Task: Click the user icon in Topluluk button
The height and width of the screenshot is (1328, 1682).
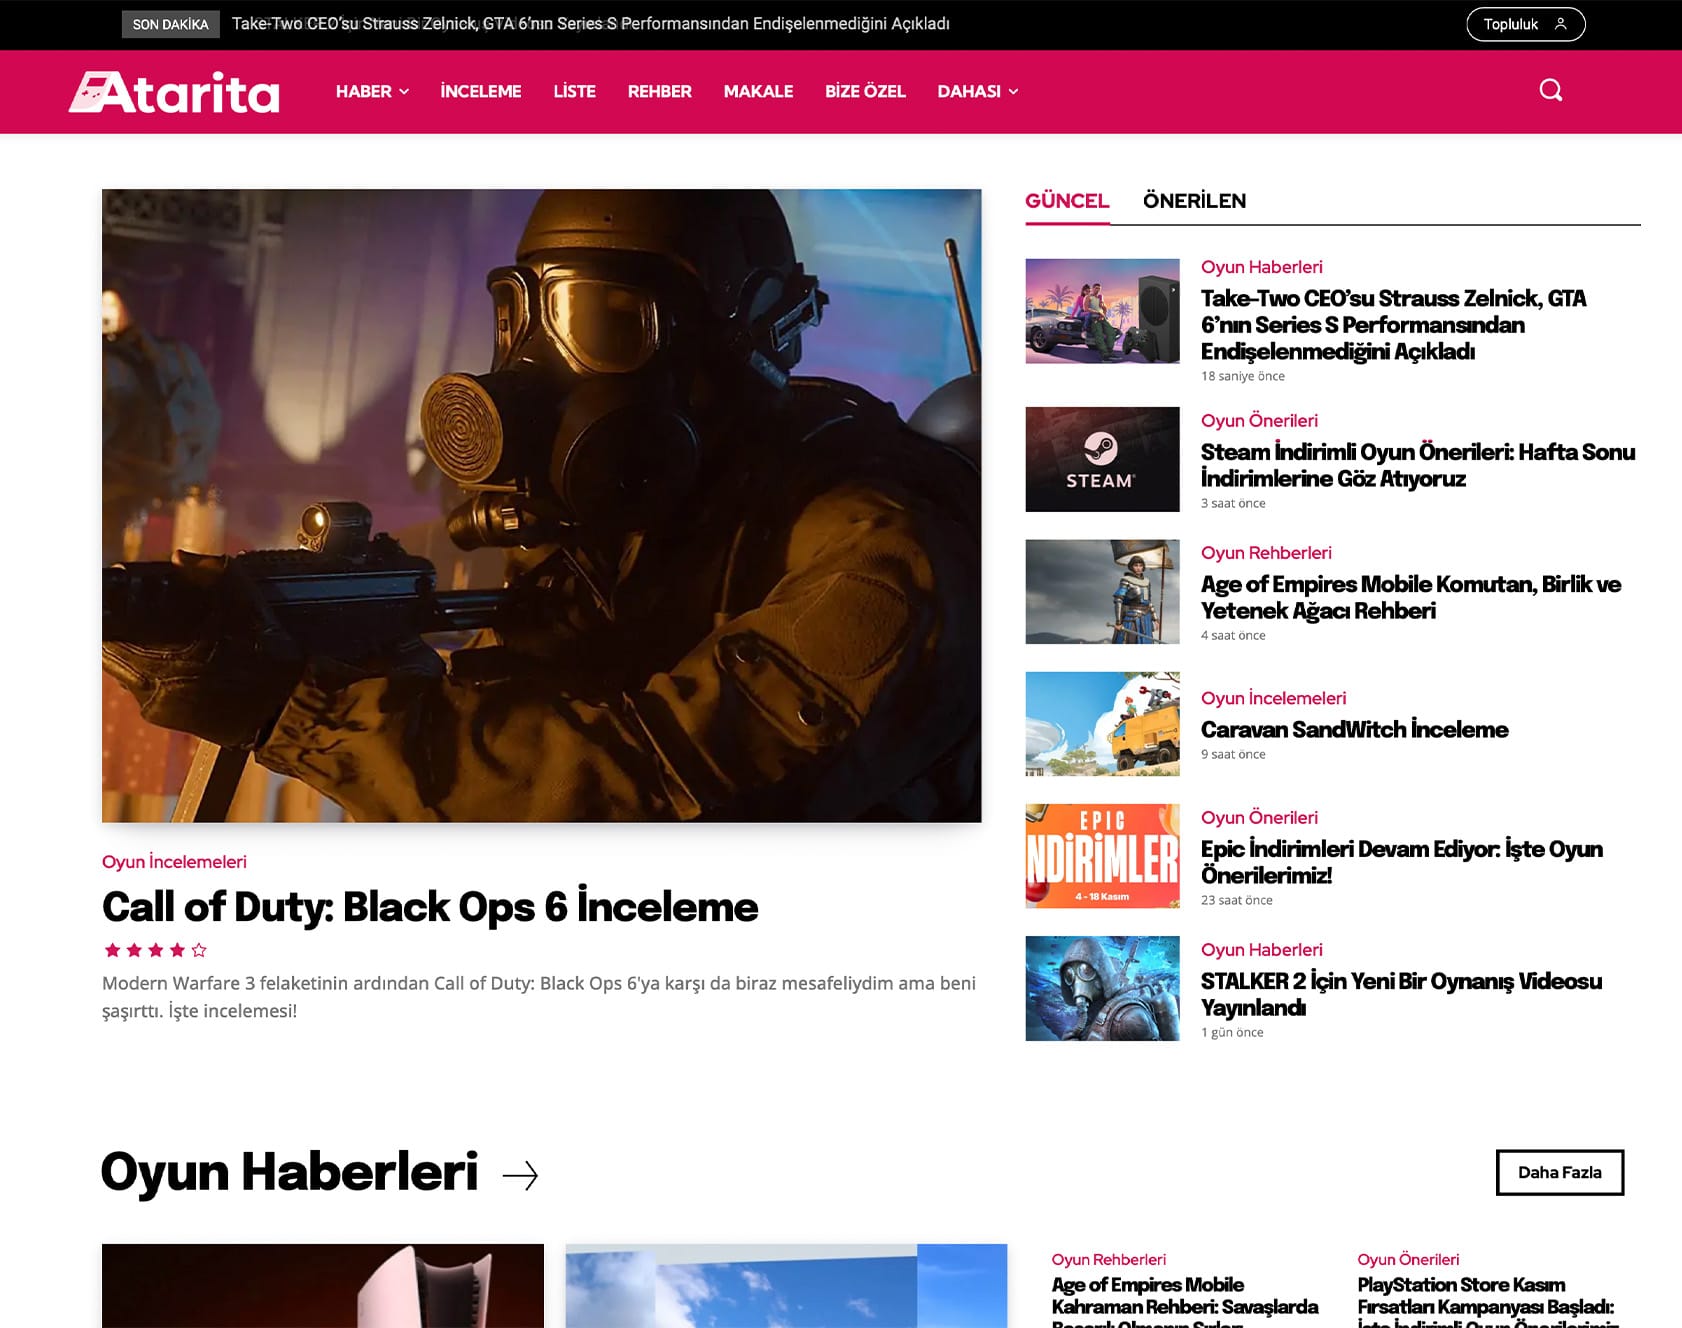Action: click(1560, 24)
